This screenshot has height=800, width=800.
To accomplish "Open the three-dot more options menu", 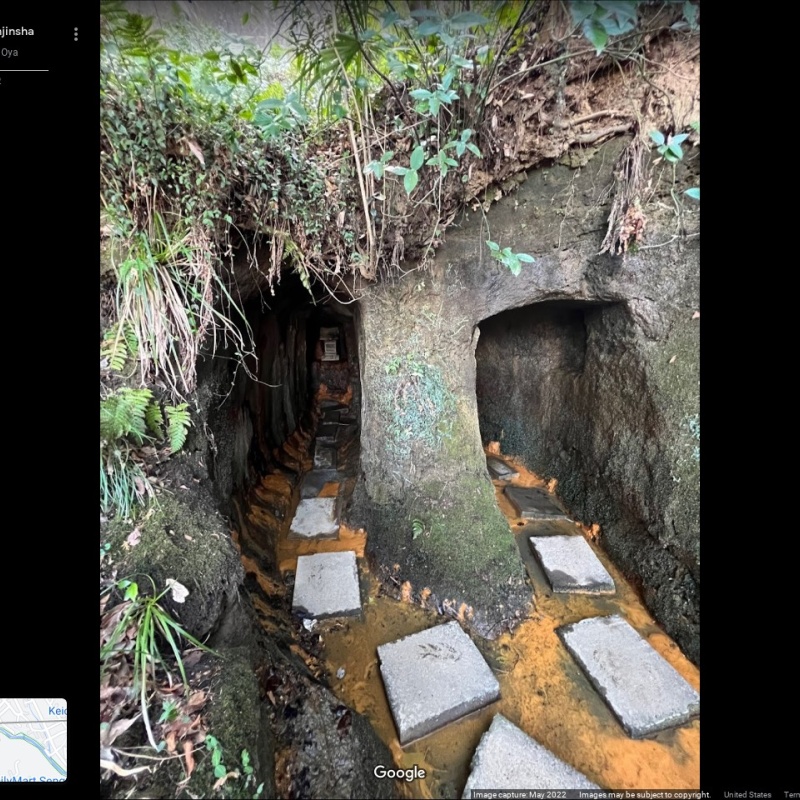I will (x=75, y=34).
